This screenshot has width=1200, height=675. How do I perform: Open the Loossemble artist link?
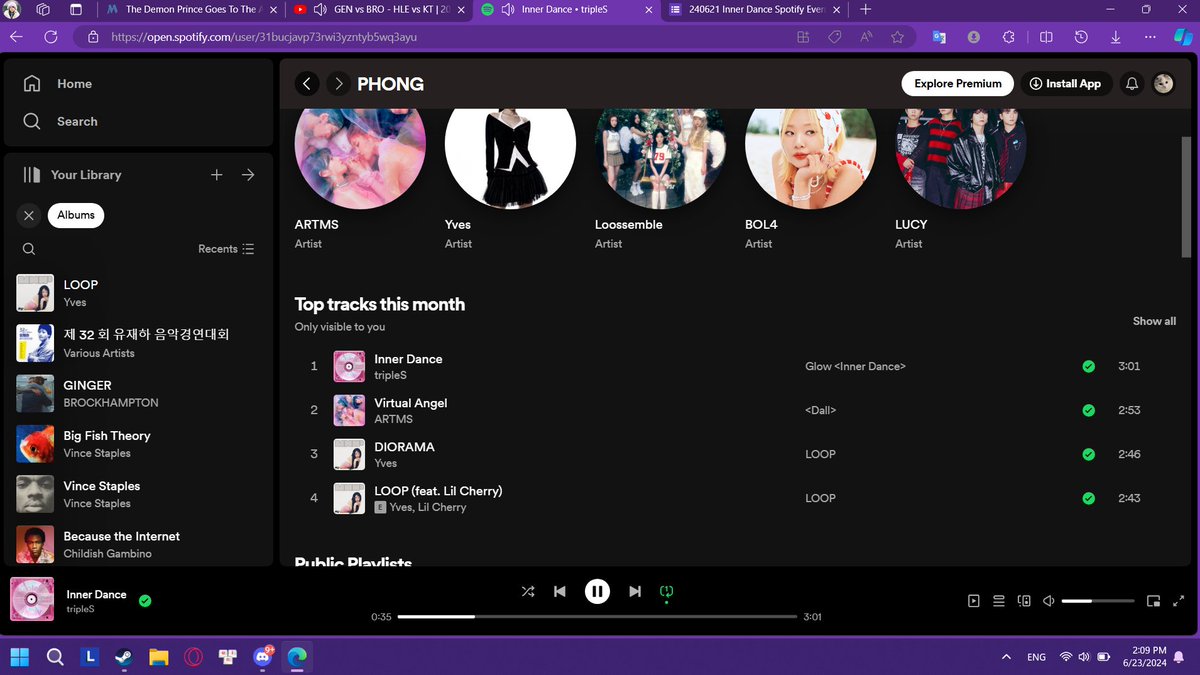point(628,225)
